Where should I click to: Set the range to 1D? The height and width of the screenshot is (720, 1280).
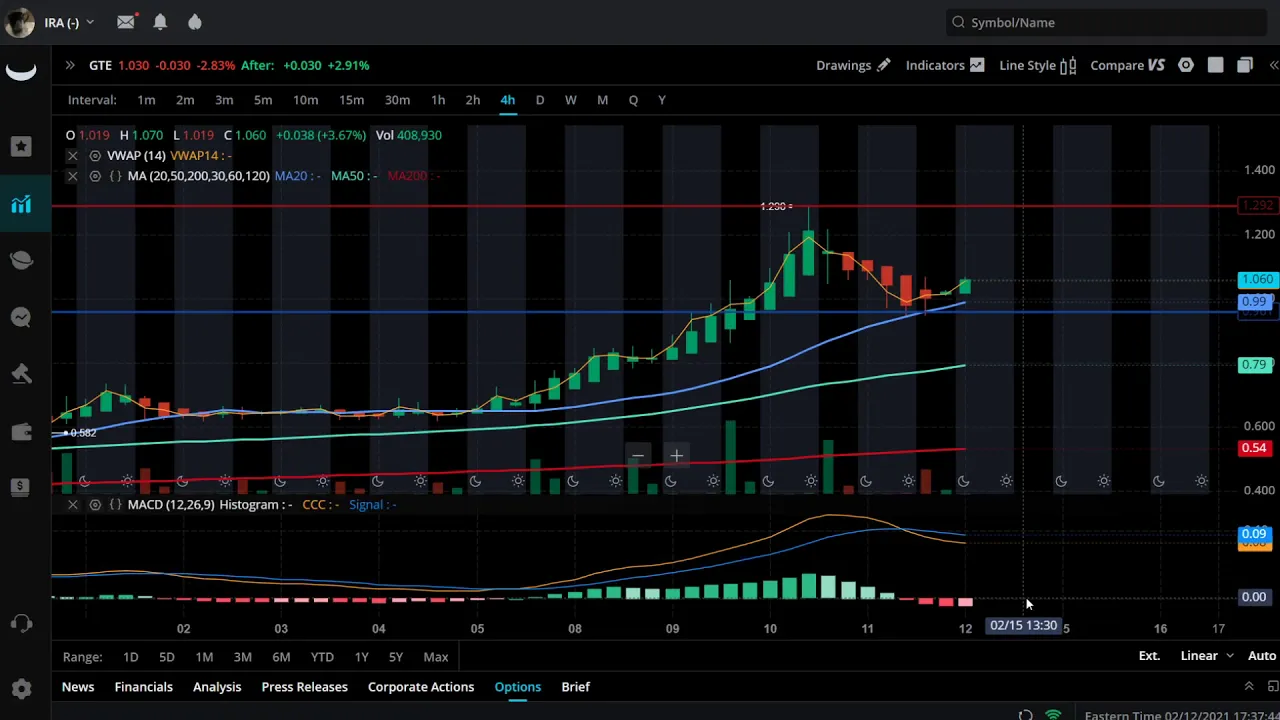pos(130,657)
